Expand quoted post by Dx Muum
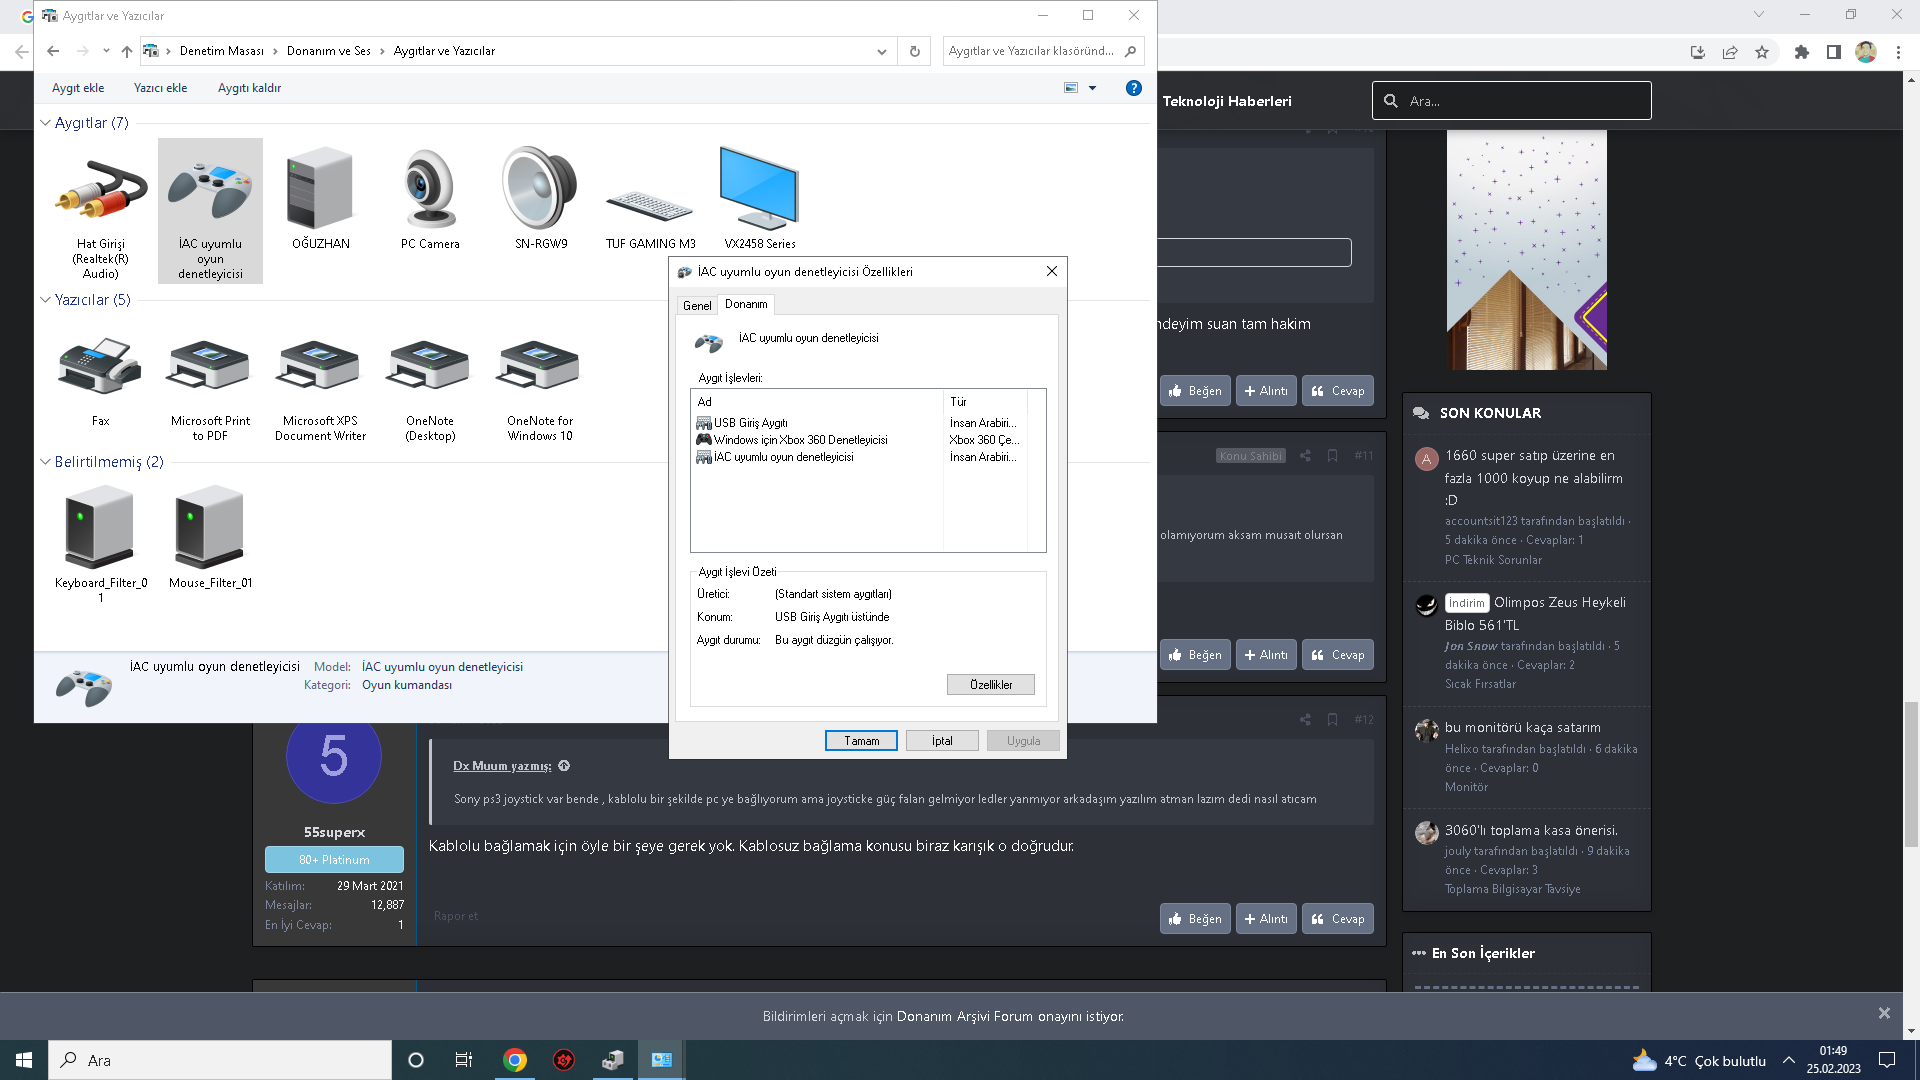Viewport: 1920px width, 1080px height. pos(564,766)
